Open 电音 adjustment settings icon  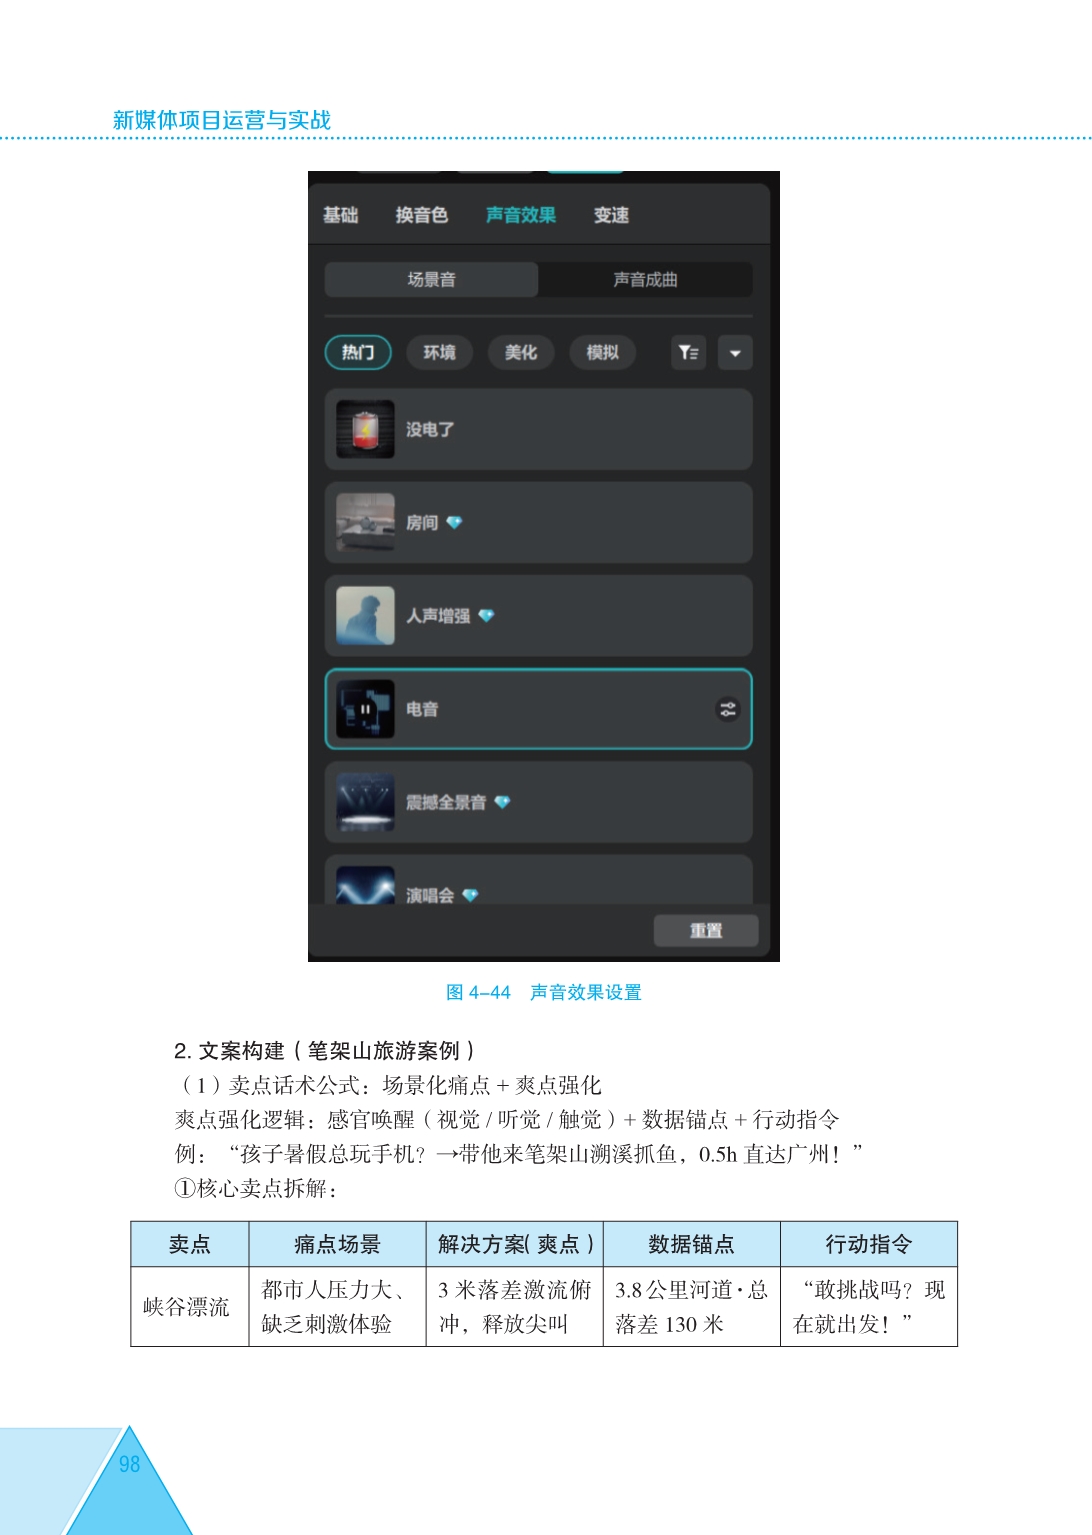click(728, 709)
